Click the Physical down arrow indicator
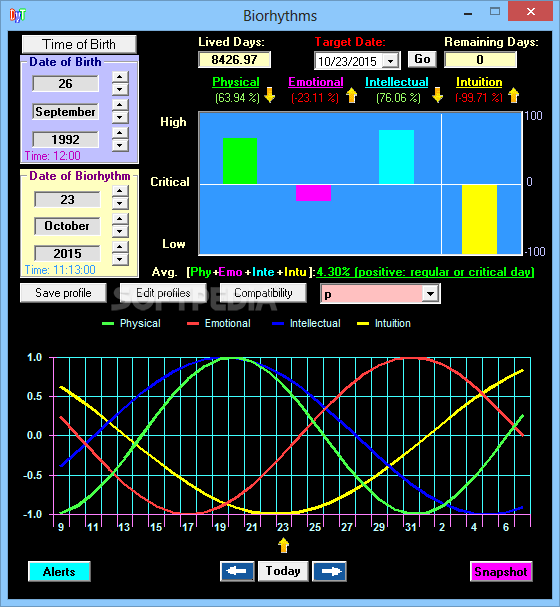 point(269,95)
